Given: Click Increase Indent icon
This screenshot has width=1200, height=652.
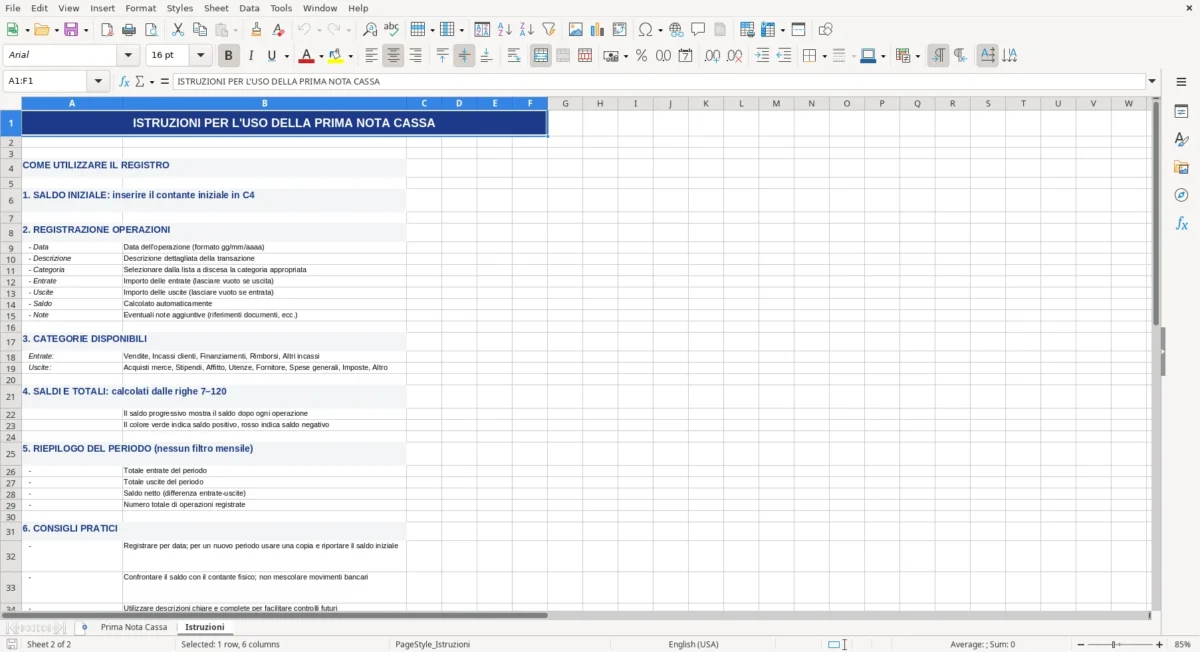Looking at the screenshot, I should click(x=763, y=56).
